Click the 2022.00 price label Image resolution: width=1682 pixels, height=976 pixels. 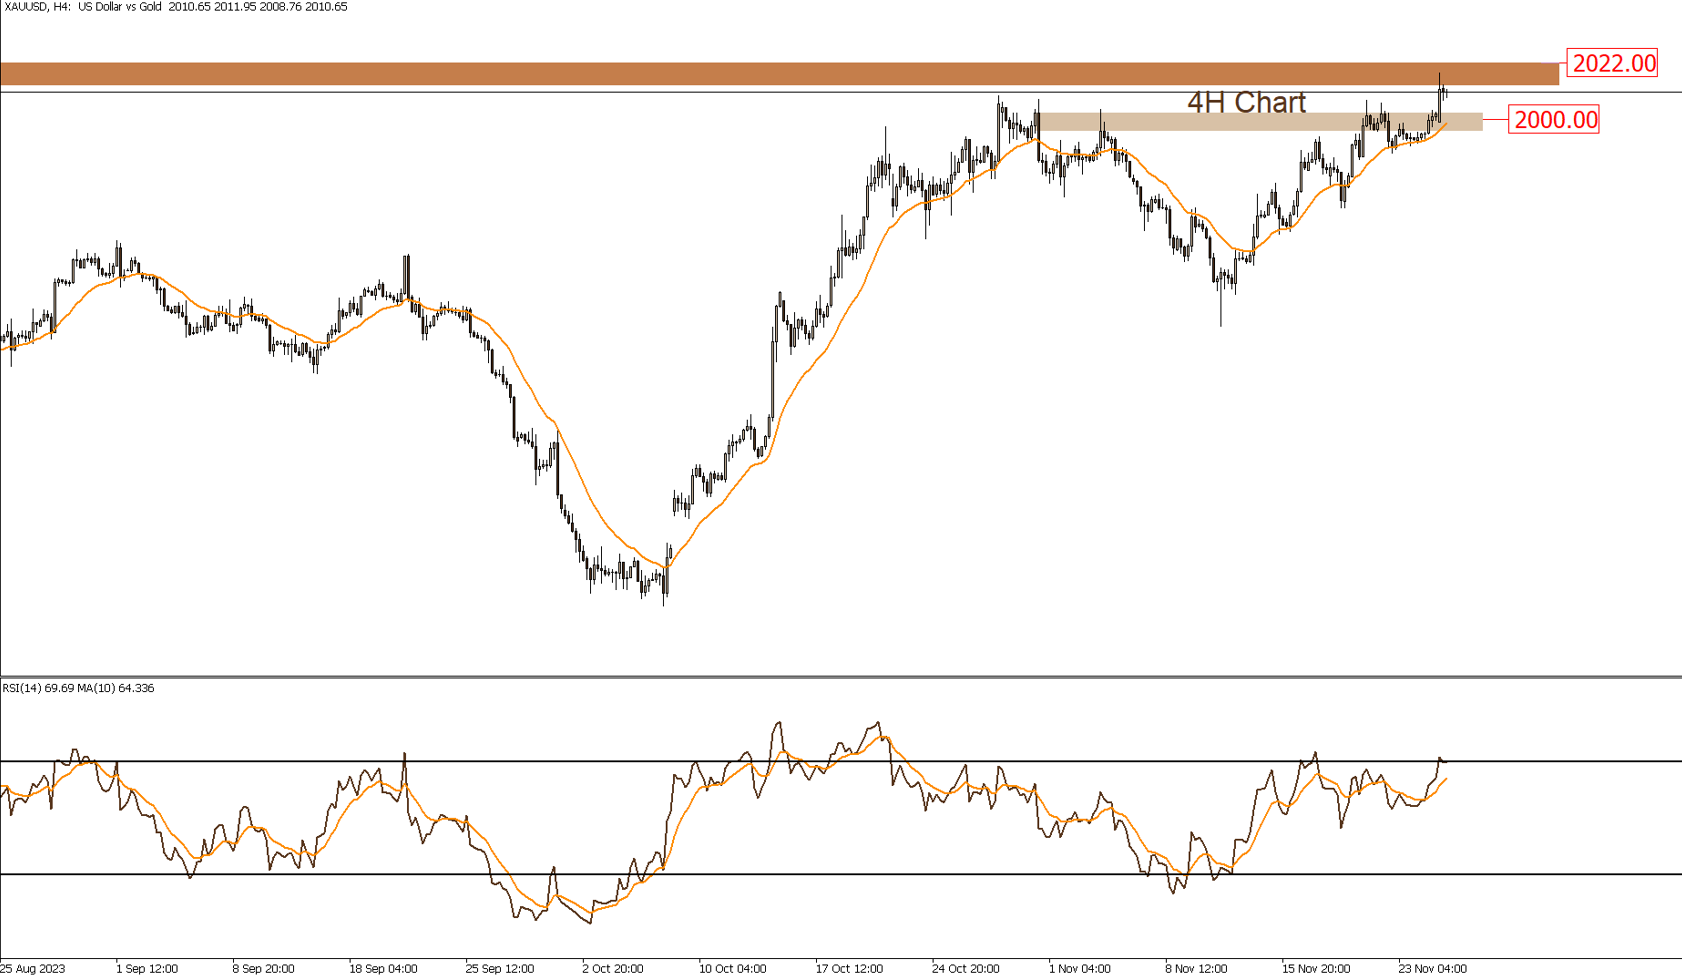click(1612, 63)
